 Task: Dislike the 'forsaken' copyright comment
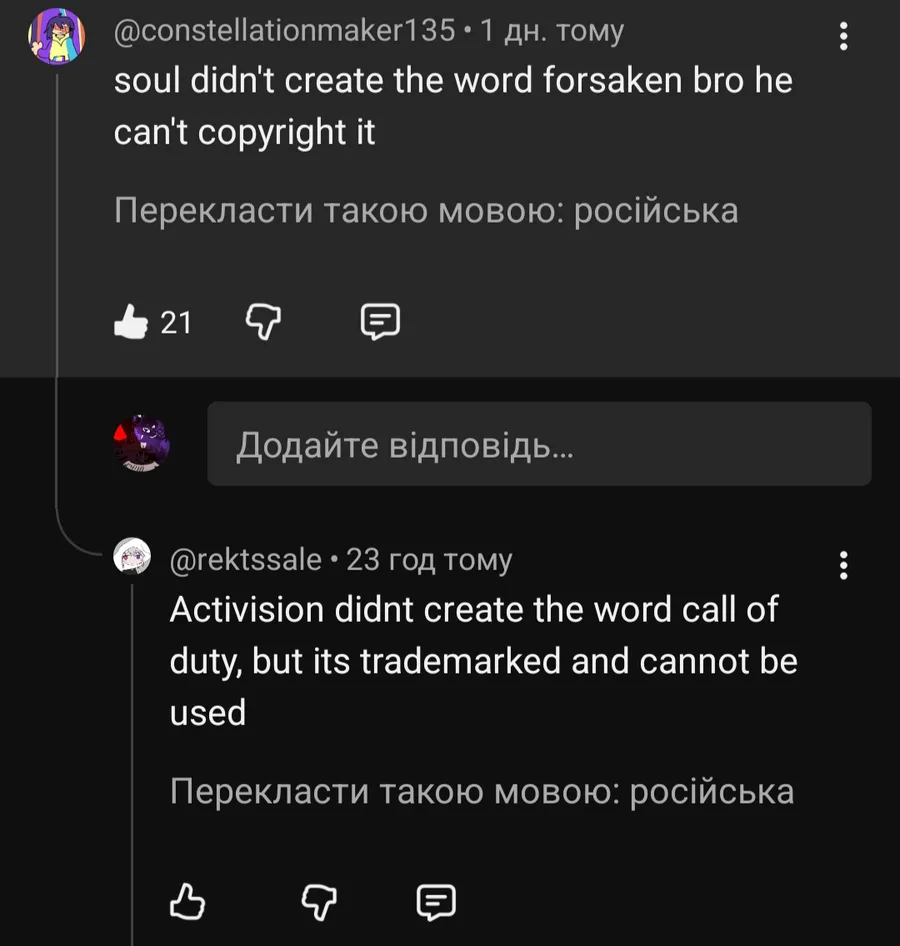pos(264,322)
